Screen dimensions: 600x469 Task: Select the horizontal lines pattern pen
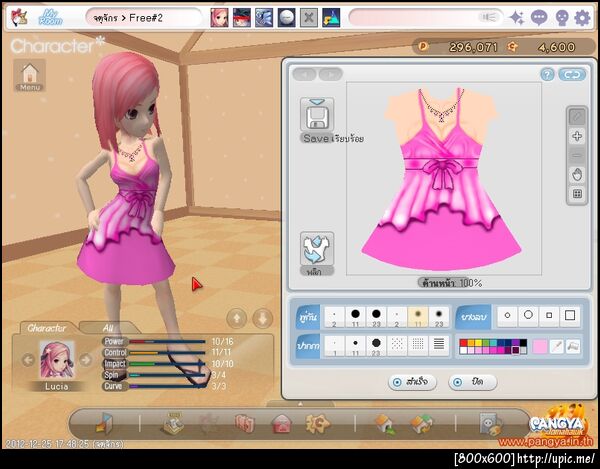(439, 346)
